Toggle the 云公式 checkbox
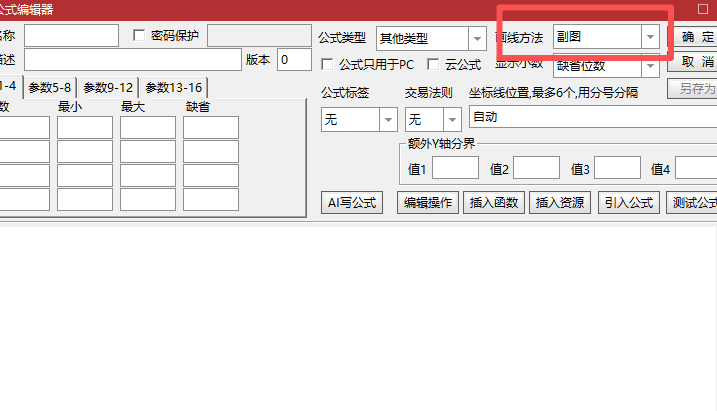717x411 pixels. coord(433,64)
